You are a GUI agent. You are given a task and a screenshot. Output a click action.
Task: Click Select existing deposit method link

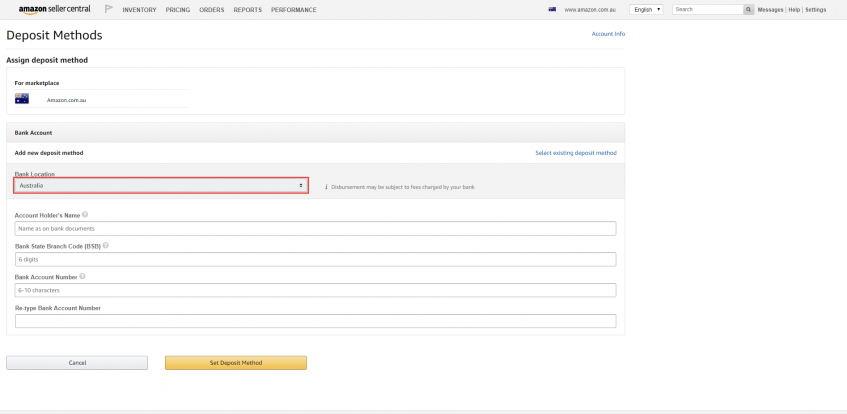pos(576,153)
